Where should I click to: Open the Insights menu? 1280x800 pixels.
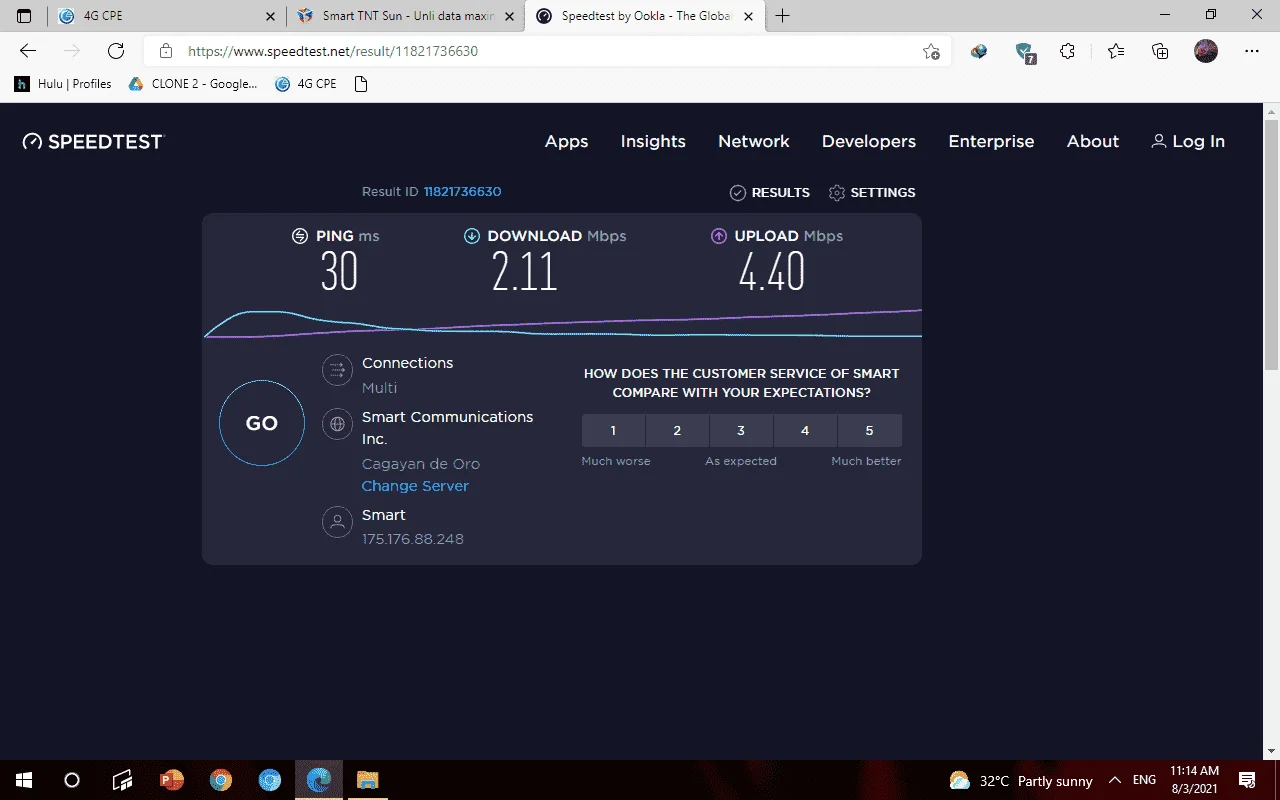pos(653,142)
